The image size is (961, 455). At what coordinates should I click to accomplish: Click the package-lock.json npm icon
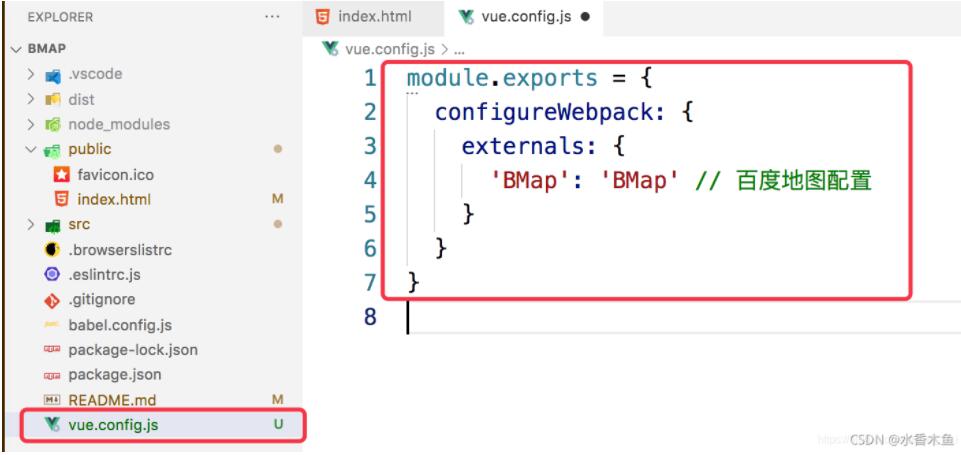point(53,350)
